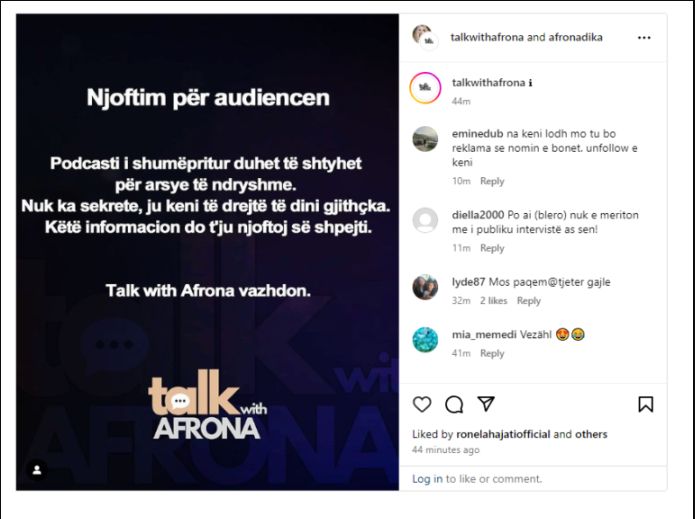Open mia_memedi profile avatar

tap(425, 339)
